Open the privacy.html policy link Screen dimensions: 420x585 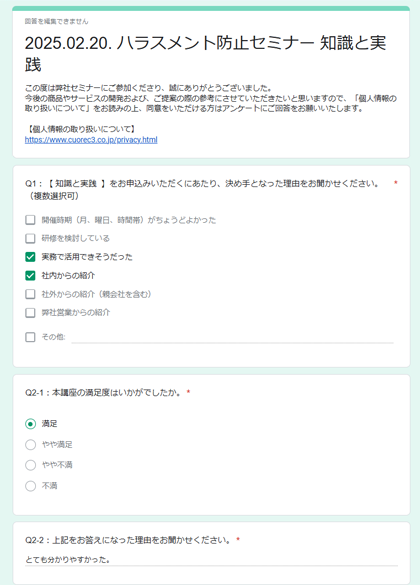click(x=91, y=140)
